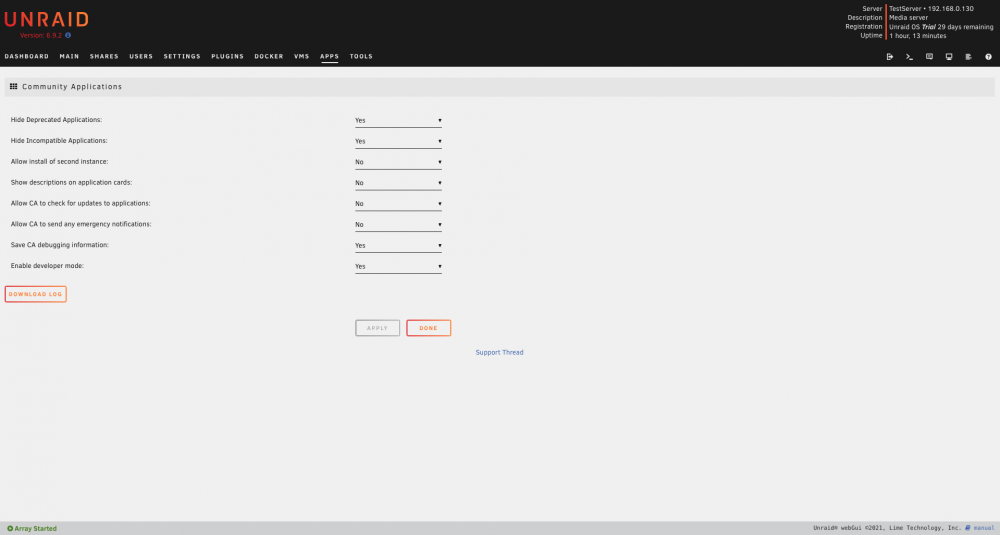
Task: Go to the Dashboard tab
Action: 27,57
